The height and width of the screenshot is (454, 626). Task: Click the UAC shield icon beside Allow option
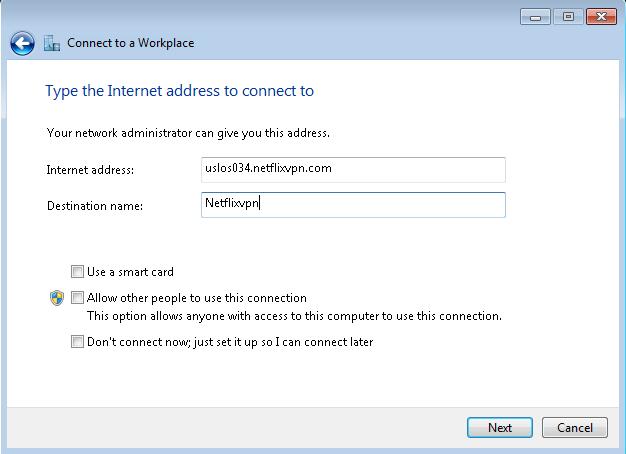click(x=57, y=298)
